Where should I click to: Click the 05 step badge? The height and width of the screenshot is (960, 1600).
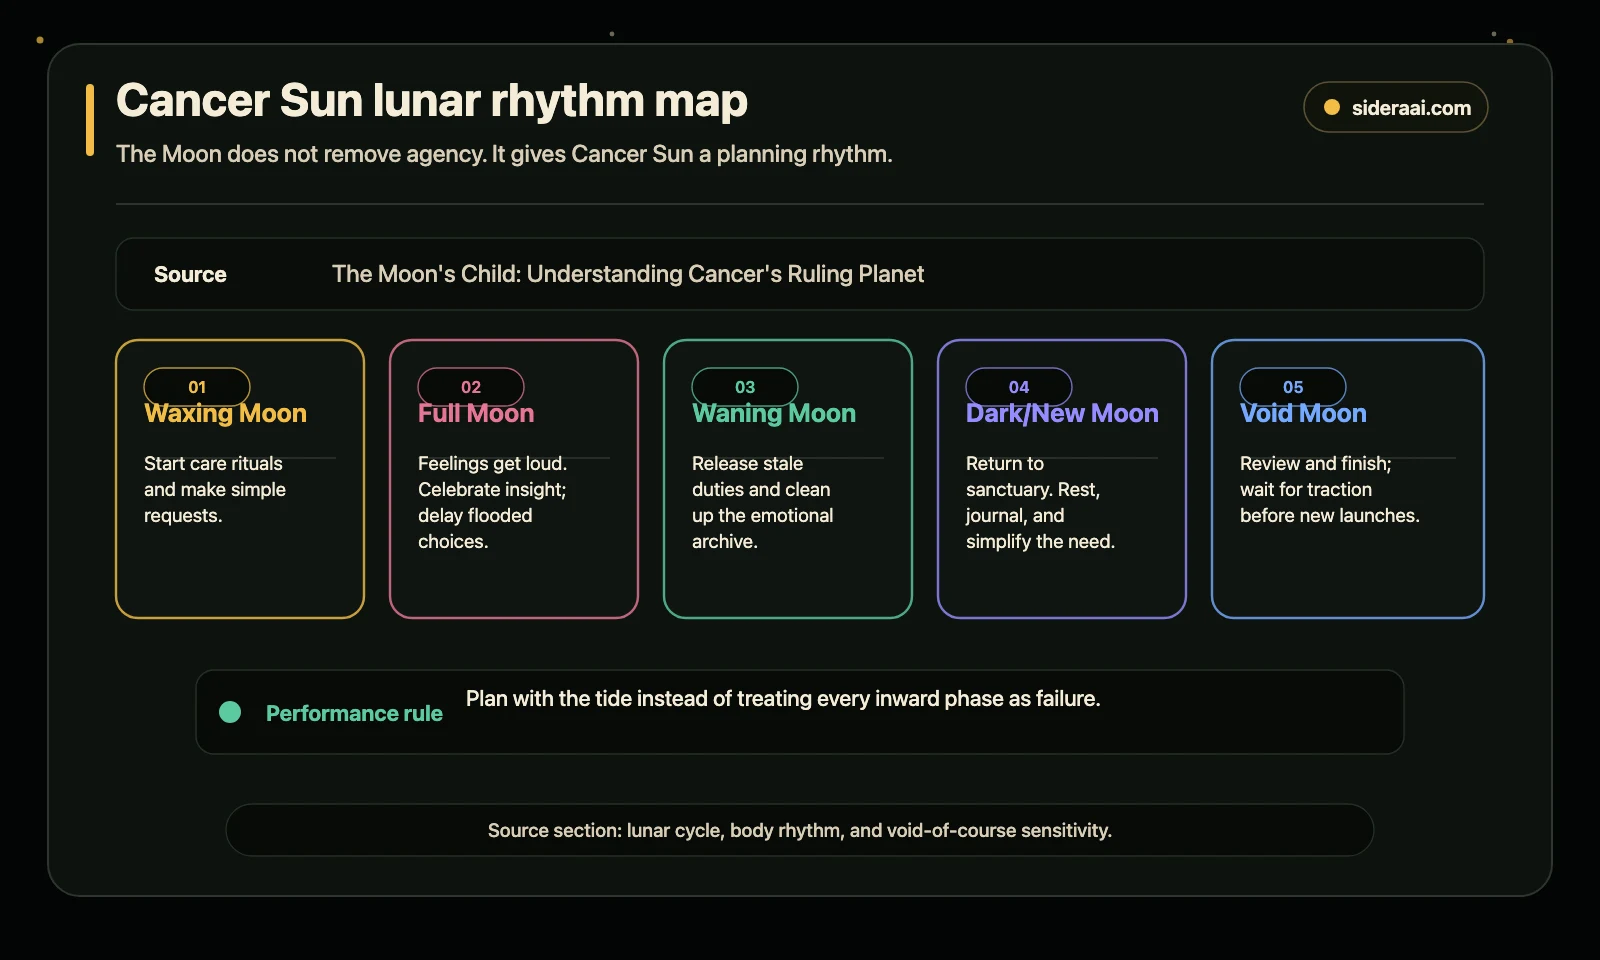point(1293,387)
